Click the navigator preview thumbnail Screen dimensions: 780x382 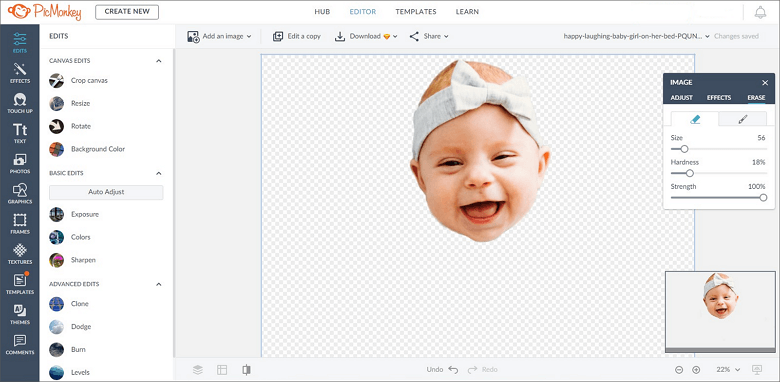coord(720,309)
